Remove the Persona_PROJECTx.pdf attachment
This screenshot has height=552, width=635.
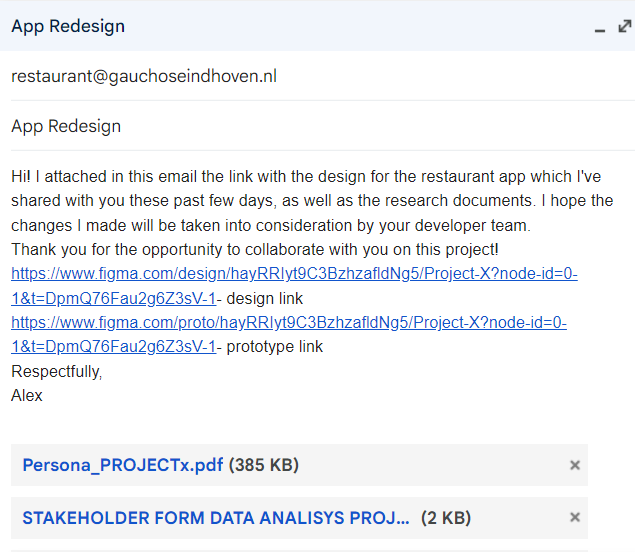[575, 465]
